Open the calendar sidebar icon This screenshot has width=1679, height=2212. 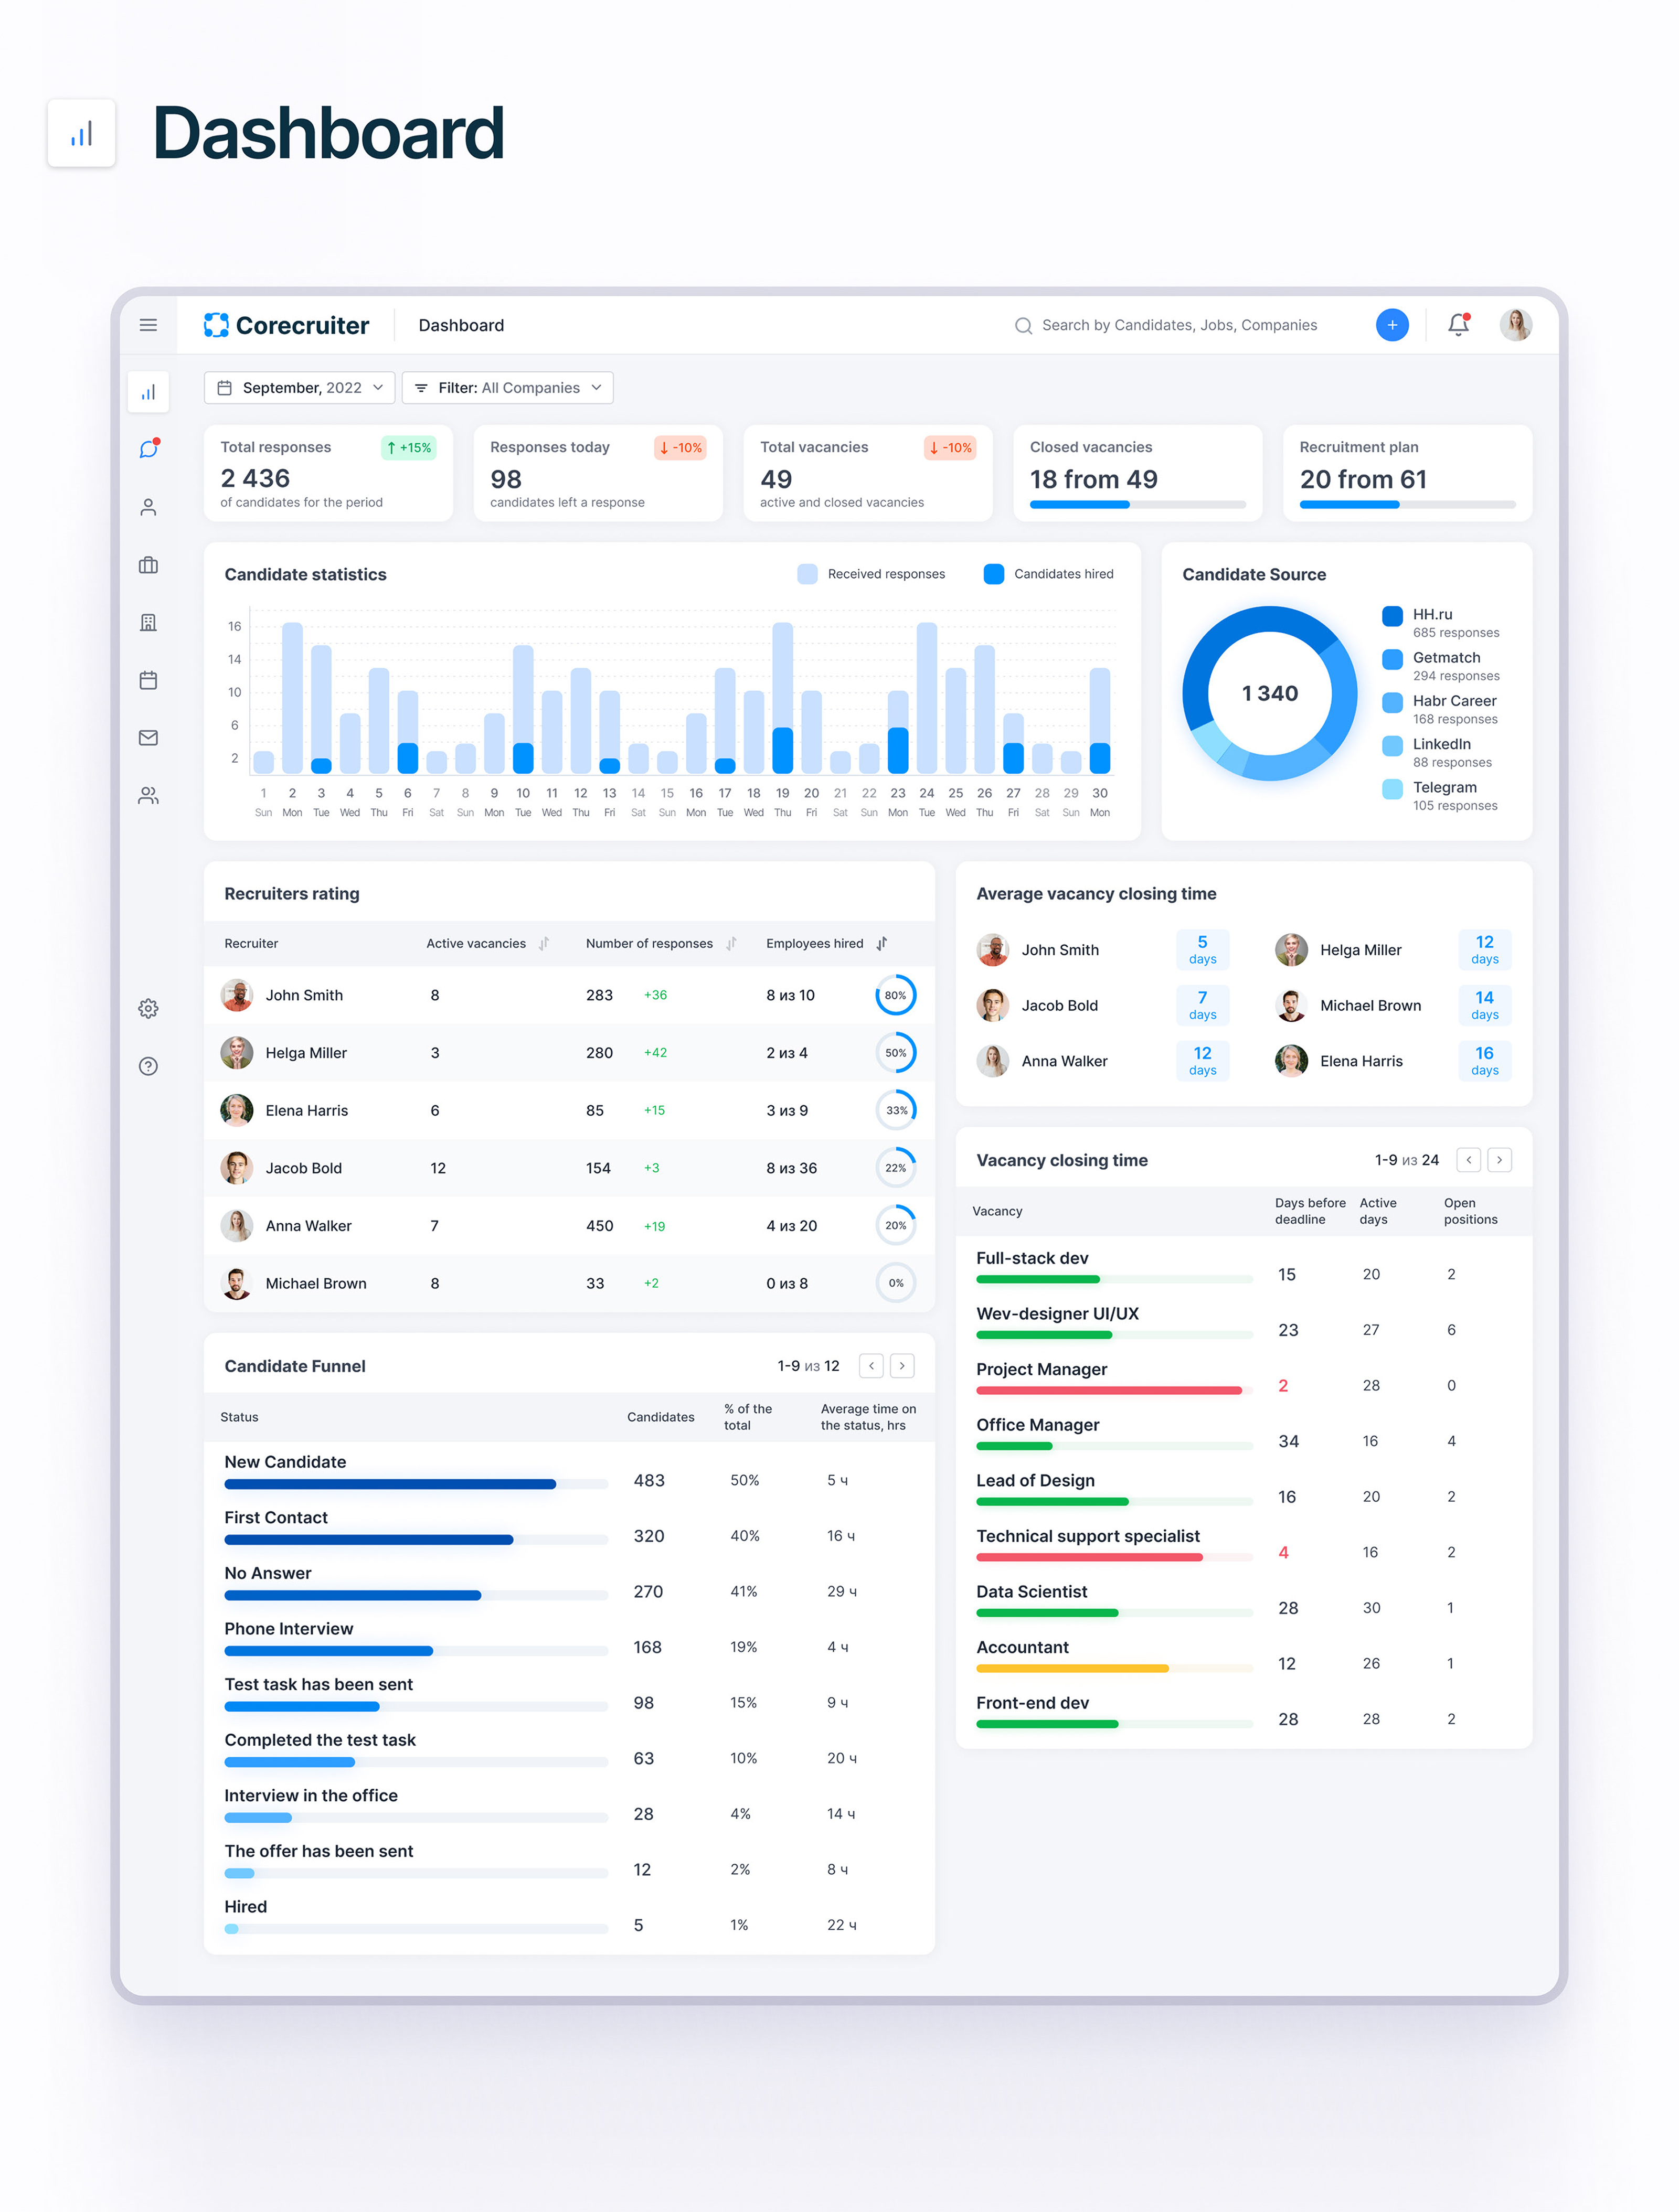click(148, 680)
